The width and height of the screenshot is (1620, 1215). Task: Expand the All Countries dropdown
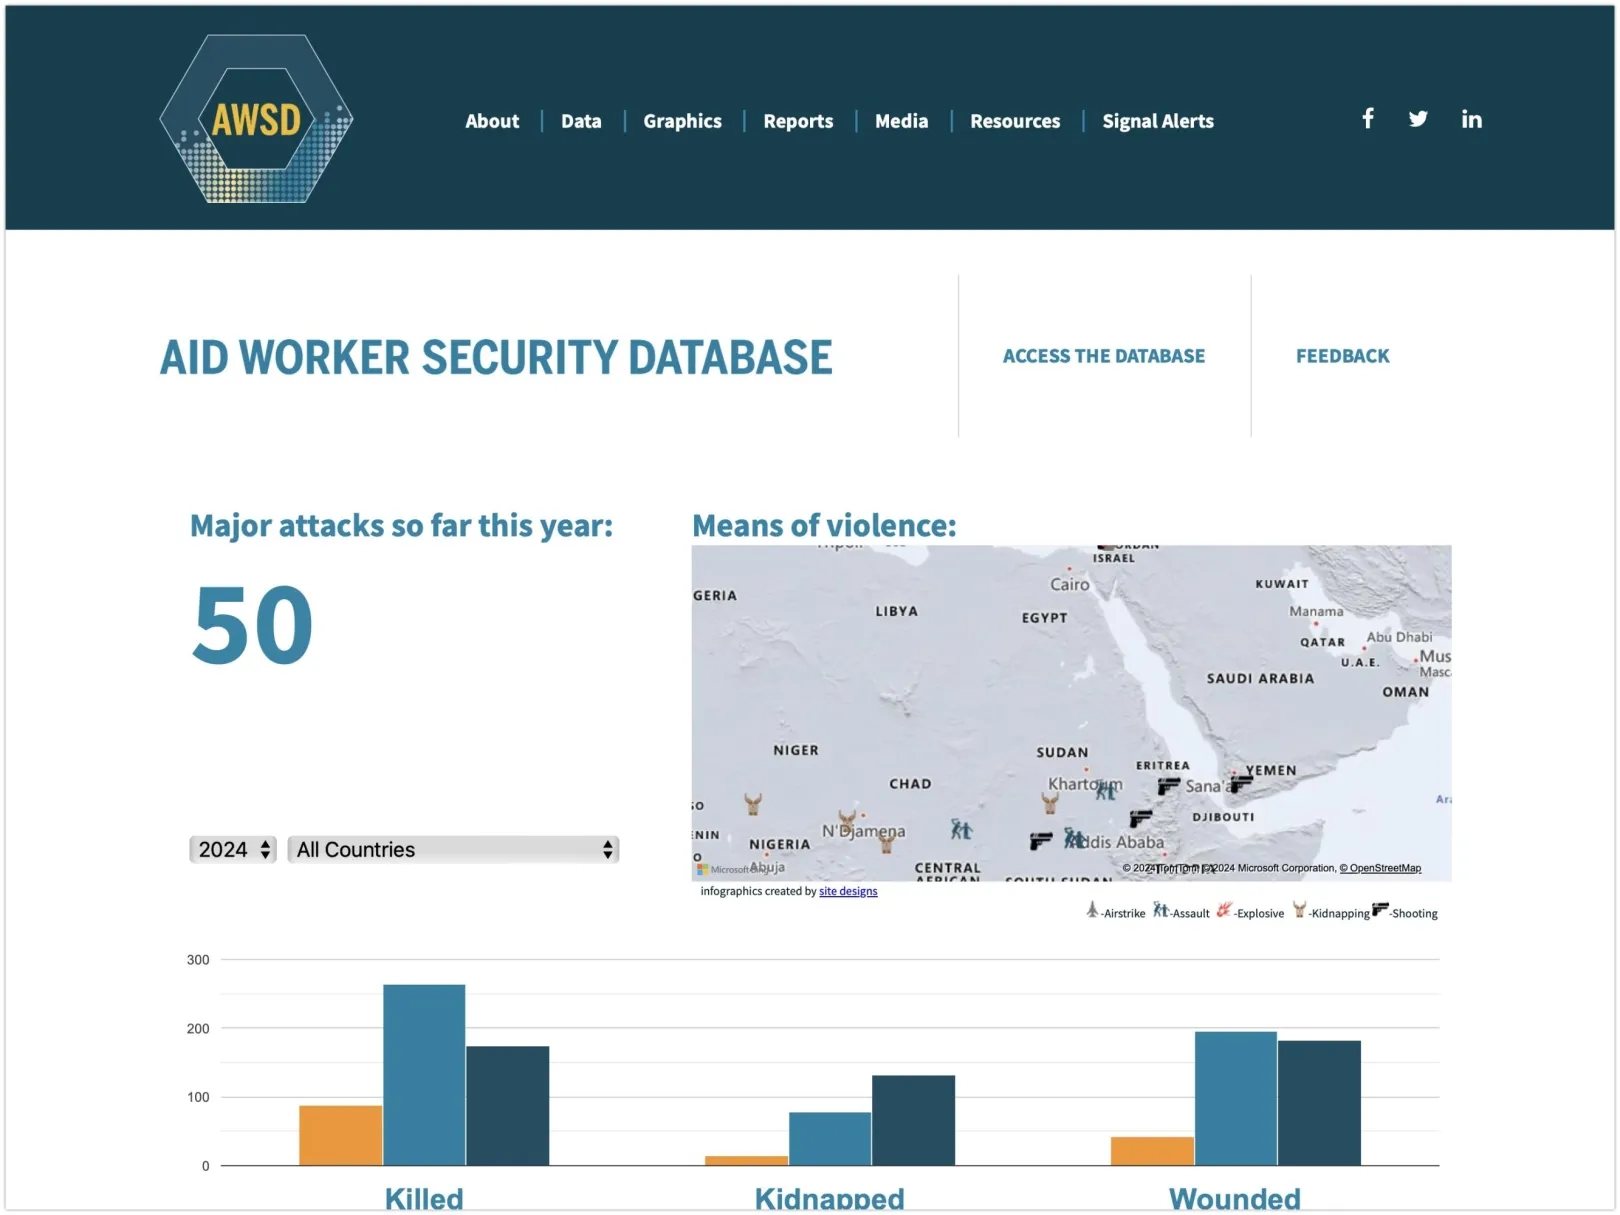pyautogui.click(x=453, y=850)
